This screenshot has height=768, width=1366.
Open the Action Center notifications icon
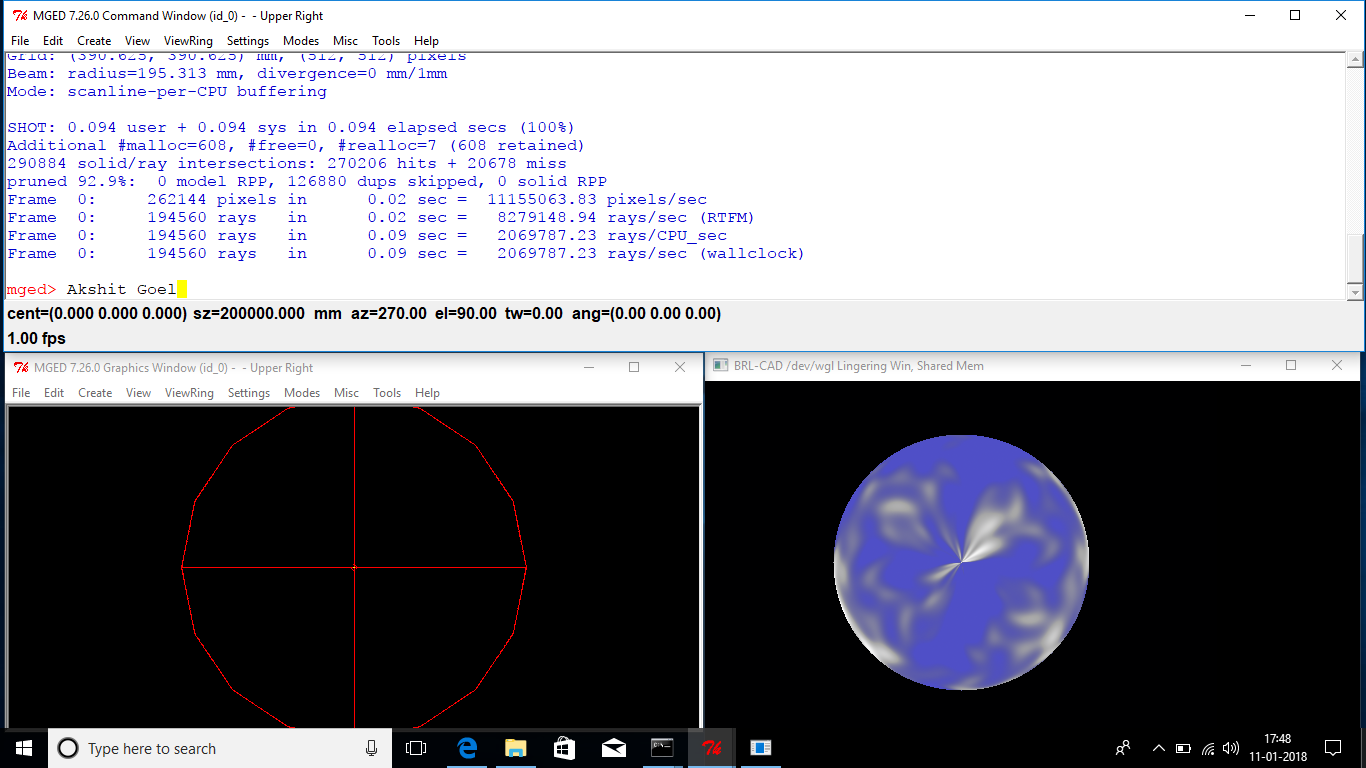coord(1333,748)
